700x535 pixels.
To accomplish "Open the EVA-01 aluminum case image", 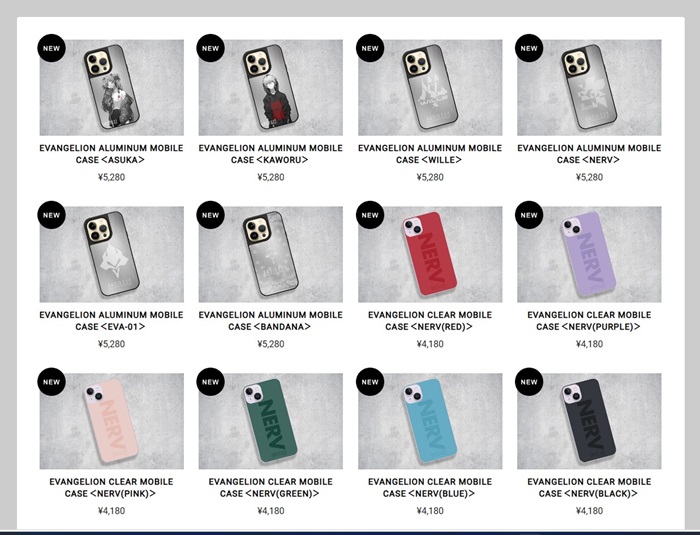I will [x=112, y=254].
